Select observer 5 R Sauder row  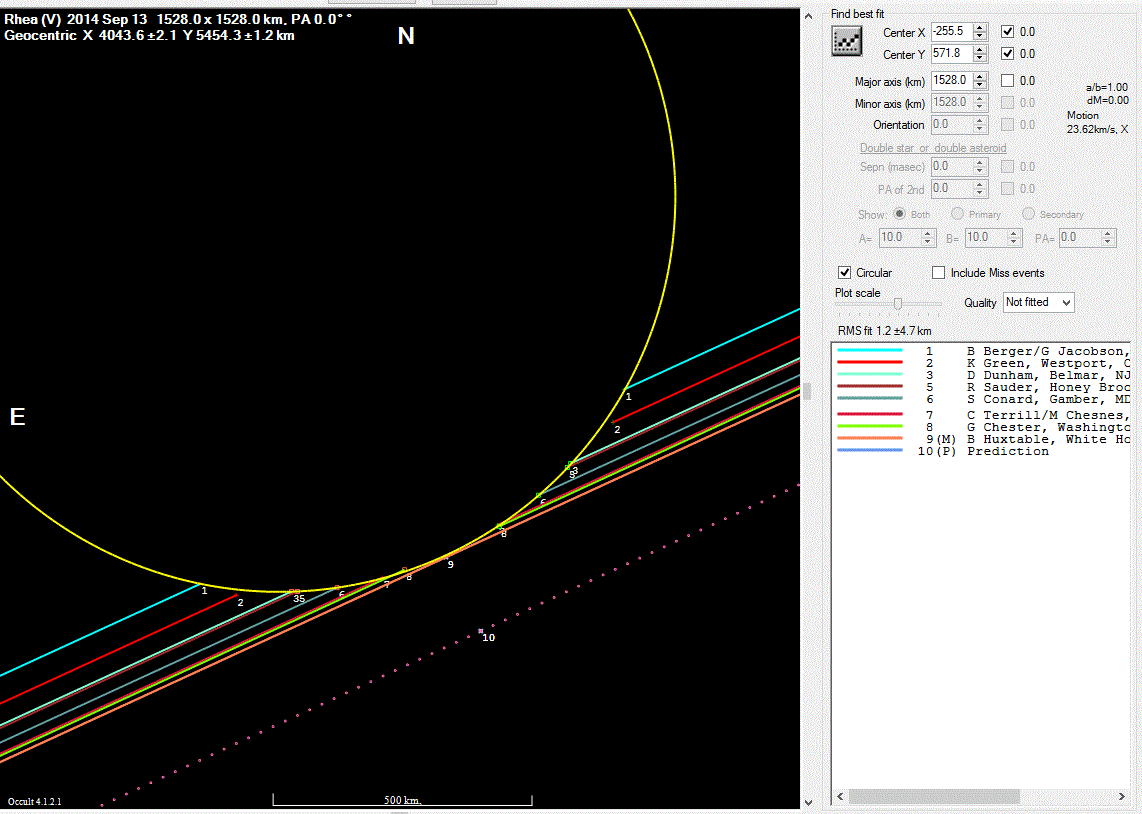(x=981, y=387)
